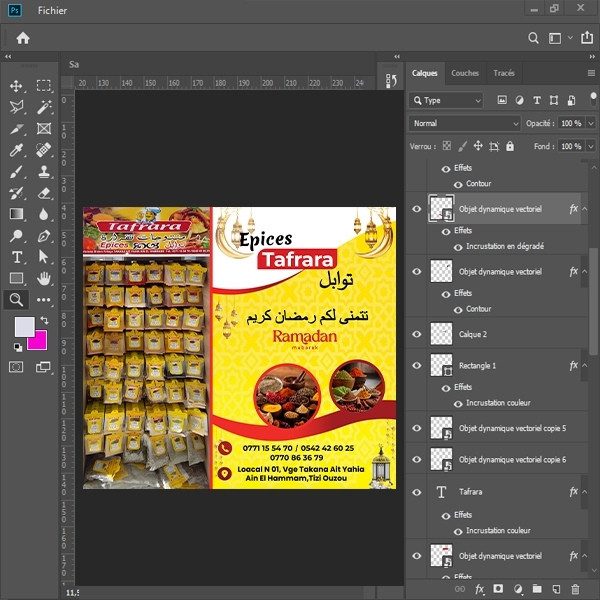Select the Horizontal Type tool
This screenshot has width=600, height=600.
pos(17,257)
